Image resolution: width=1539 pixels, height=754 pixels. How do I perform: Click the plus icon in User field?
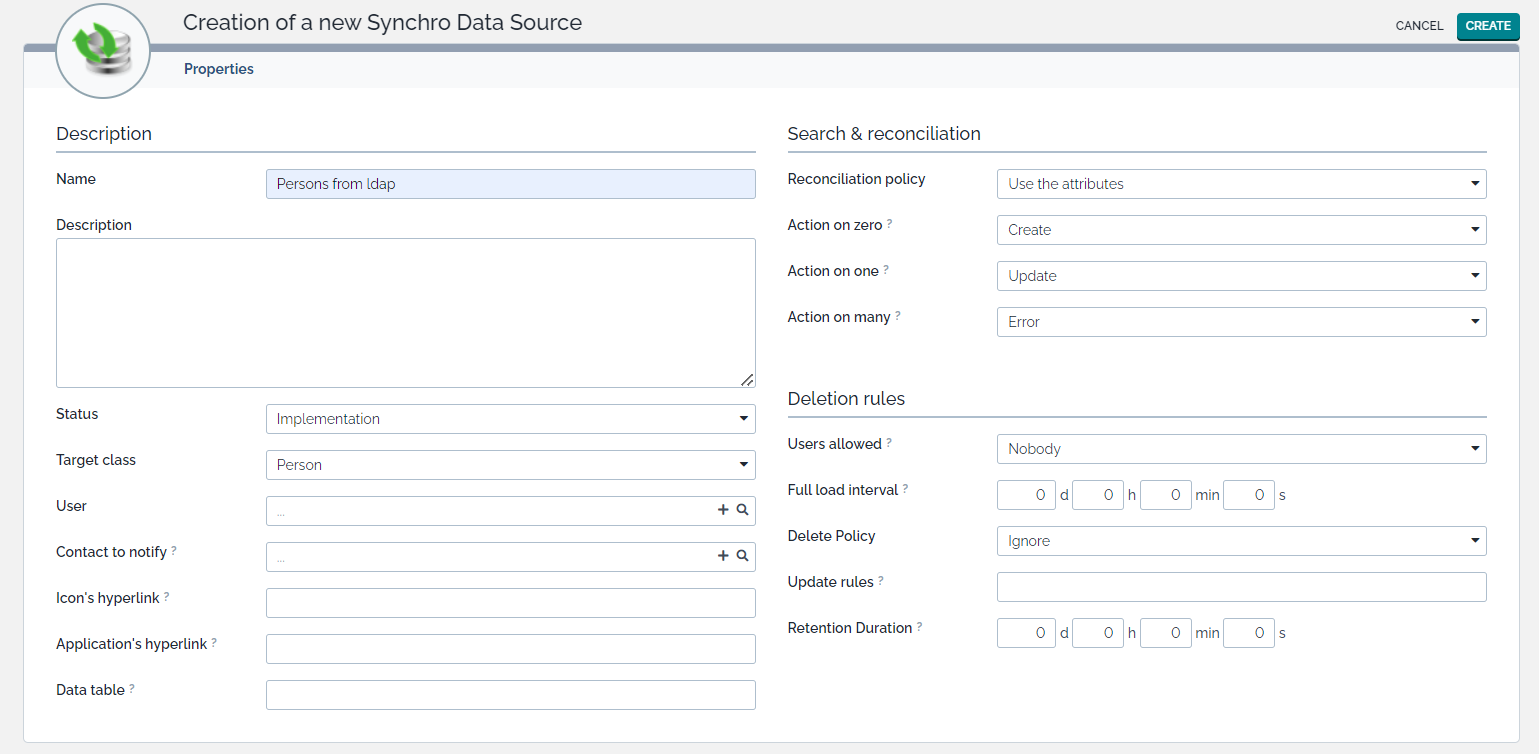click(x=723, y=510)
